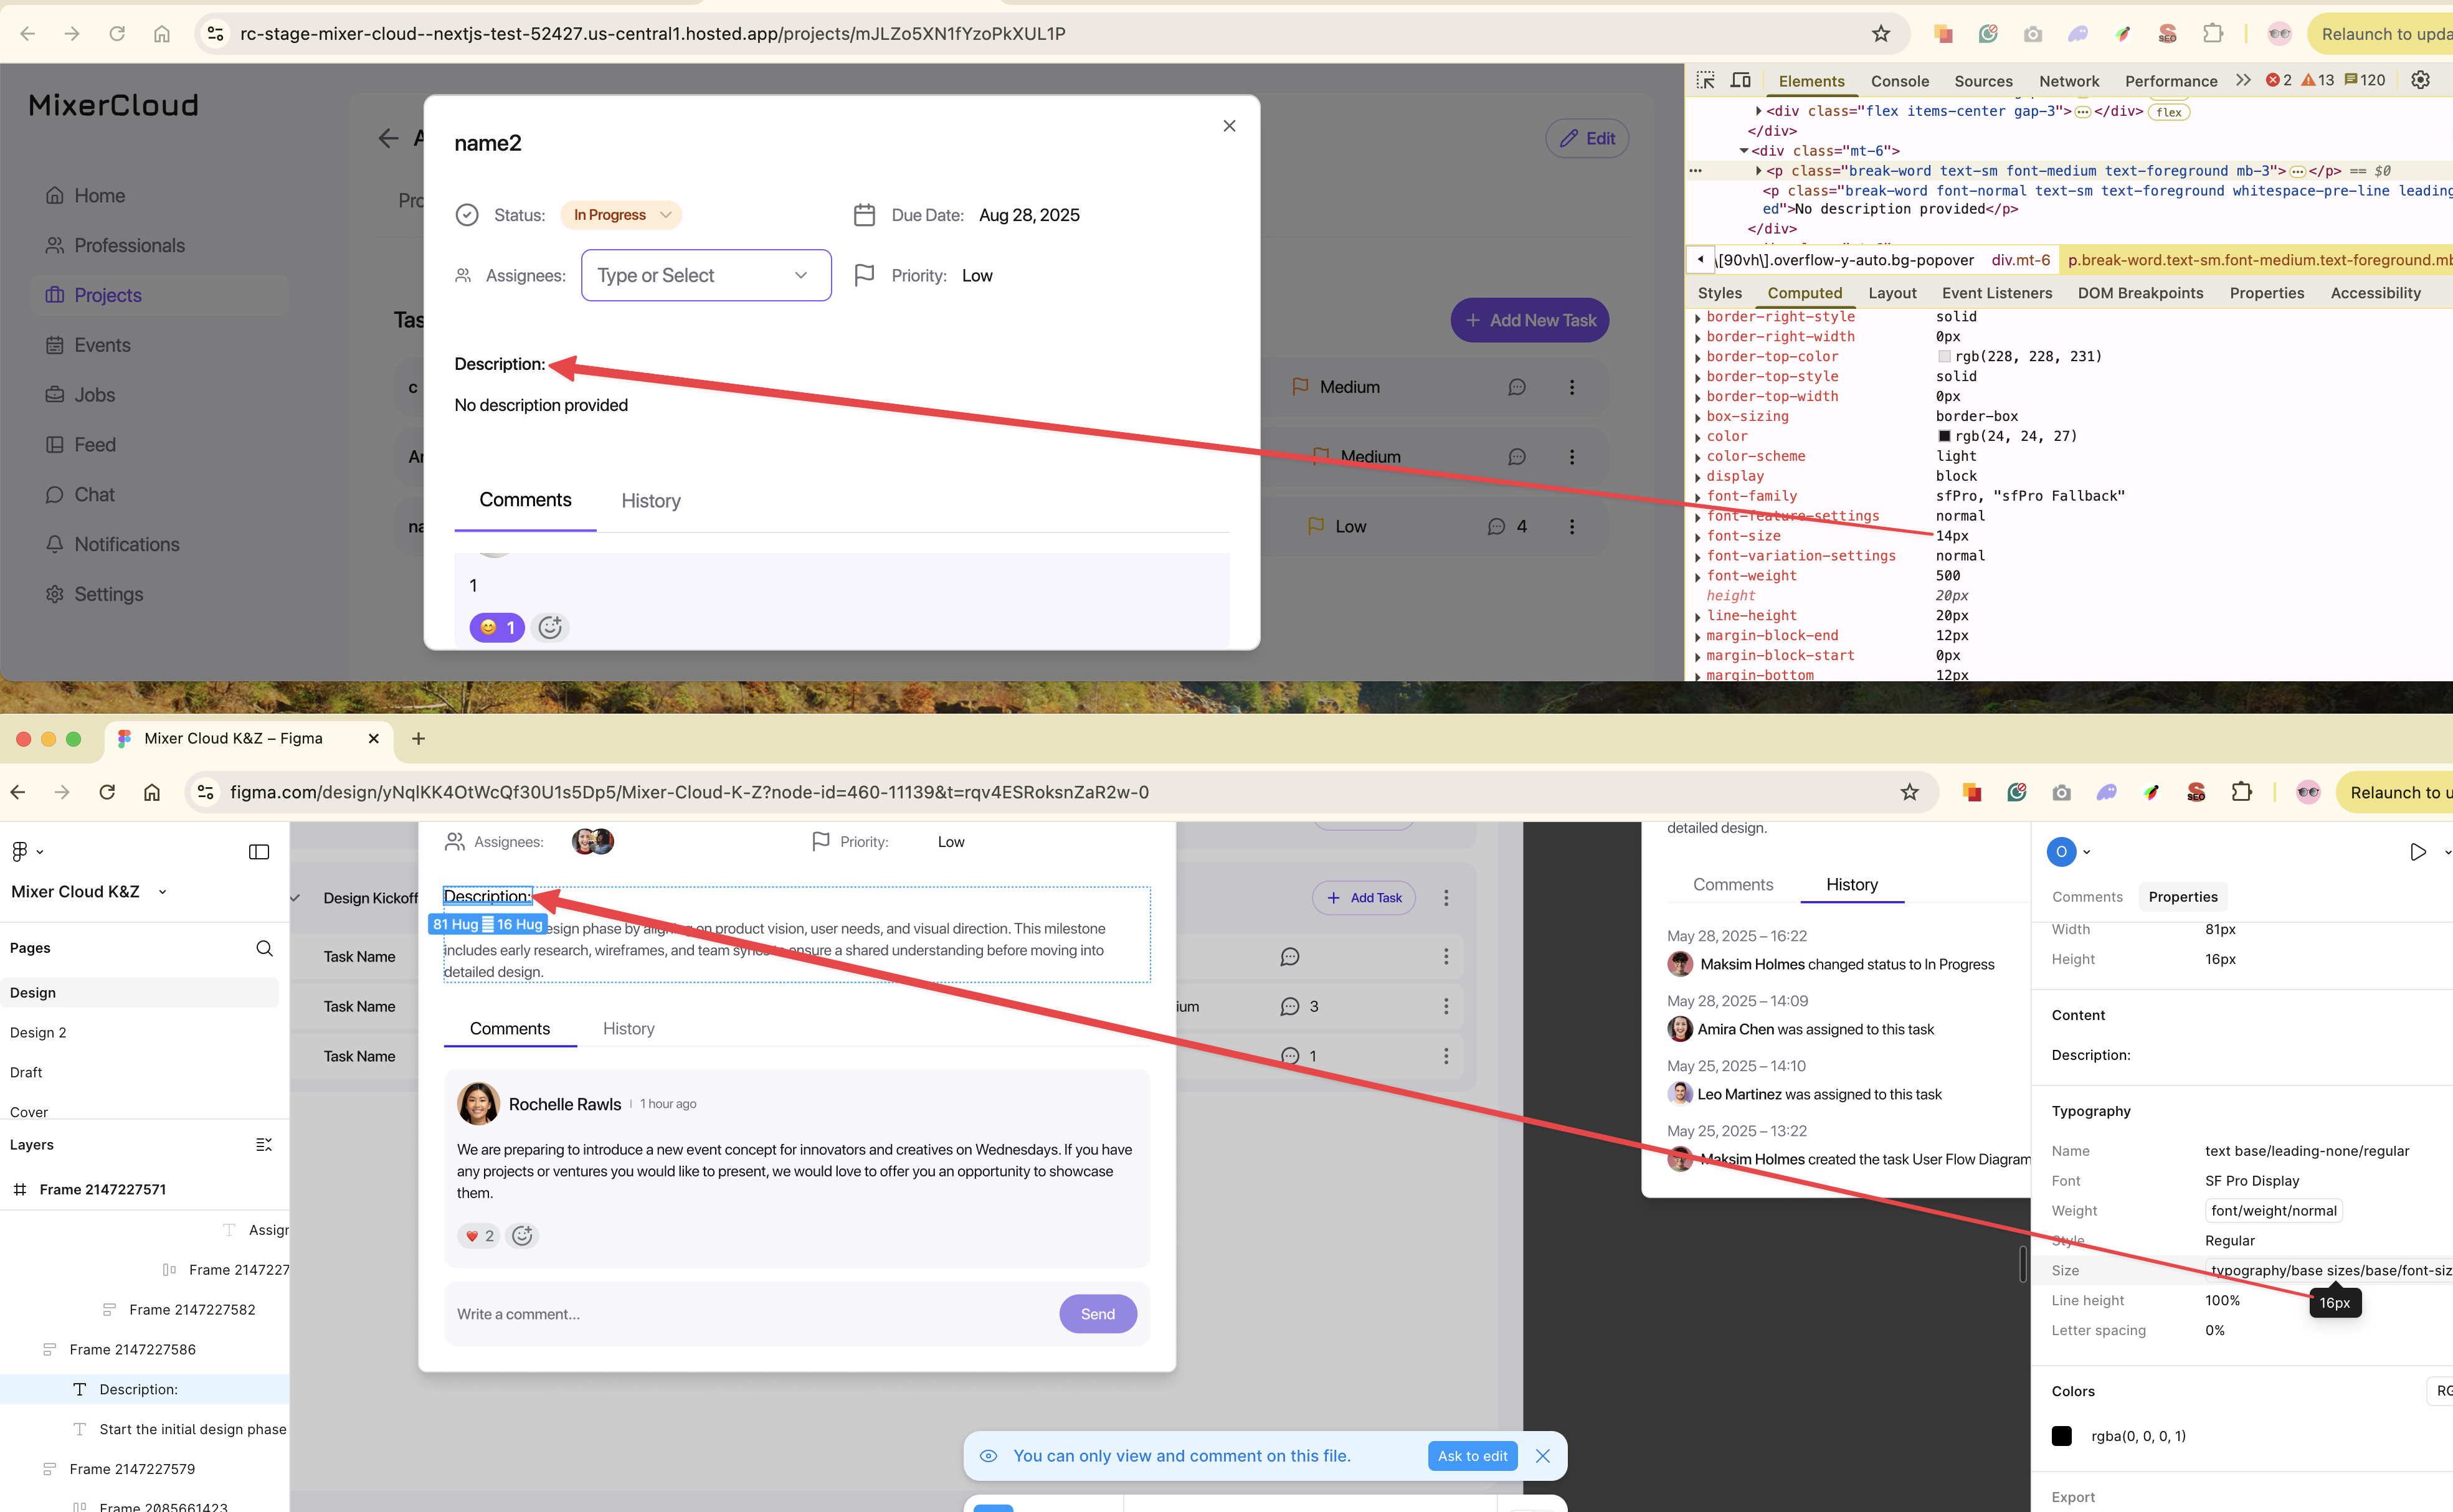
Task: Toggle Figma sidebar panel icon
Action: coord(259,852)
